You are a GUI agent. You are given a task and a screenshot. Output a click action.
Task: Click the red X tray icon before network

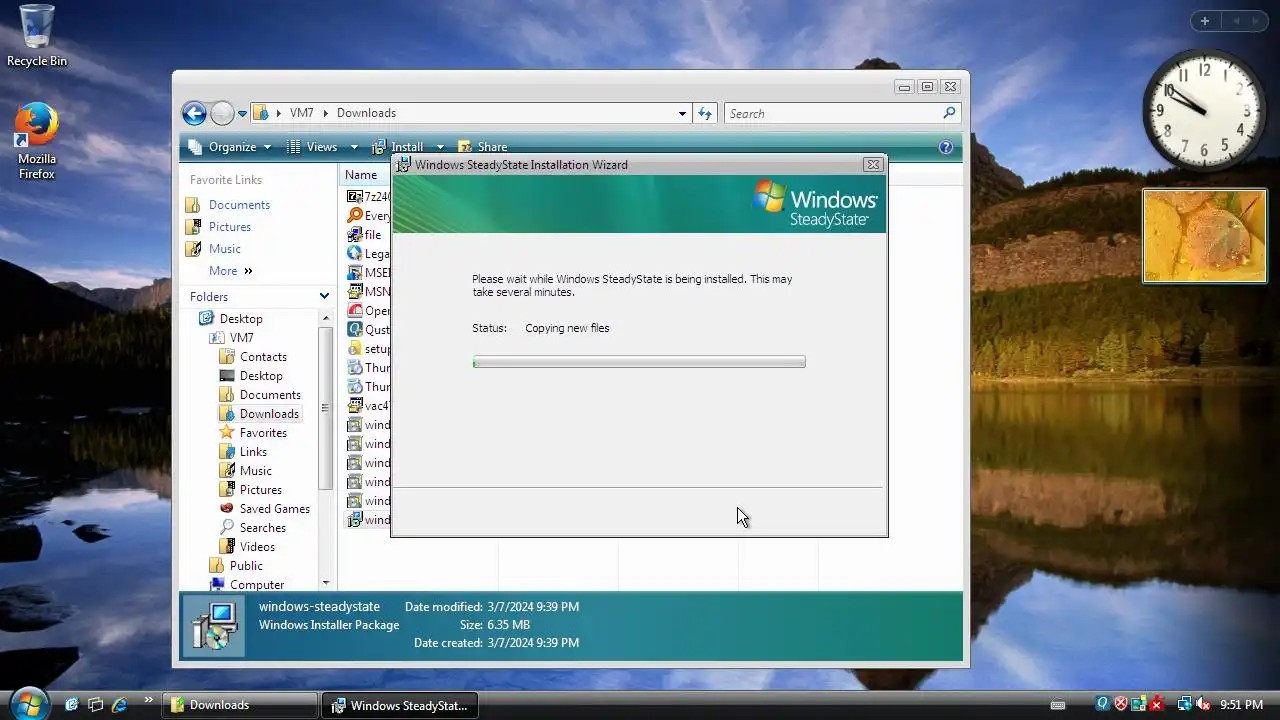[x=1158, y=705]
